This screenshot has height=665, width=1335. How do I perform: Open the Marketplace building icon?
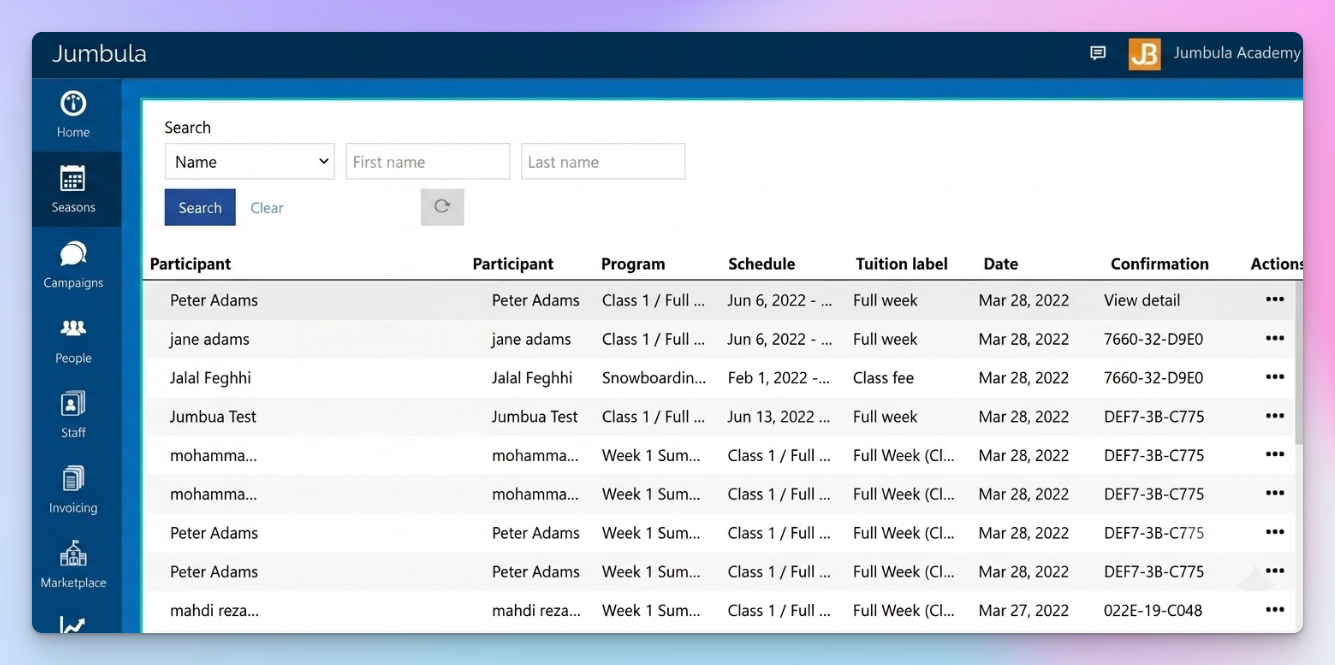tap(73, 554)
